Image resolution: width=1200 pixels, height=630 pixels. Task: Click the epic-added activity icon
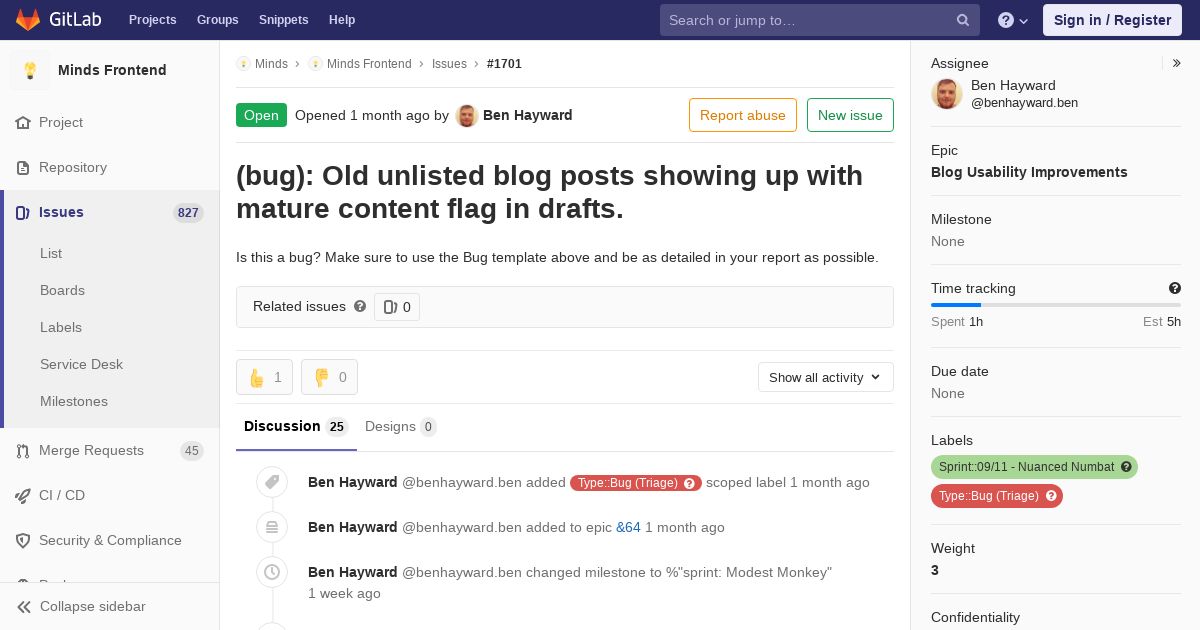click(x=272, y=527)
